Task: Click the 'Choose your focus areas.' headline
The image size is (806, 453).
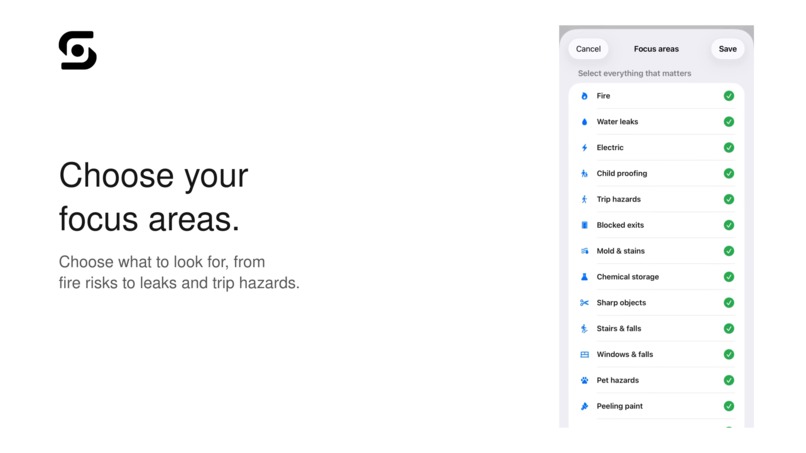Action: pyautogui.click(x=153, y=197)
